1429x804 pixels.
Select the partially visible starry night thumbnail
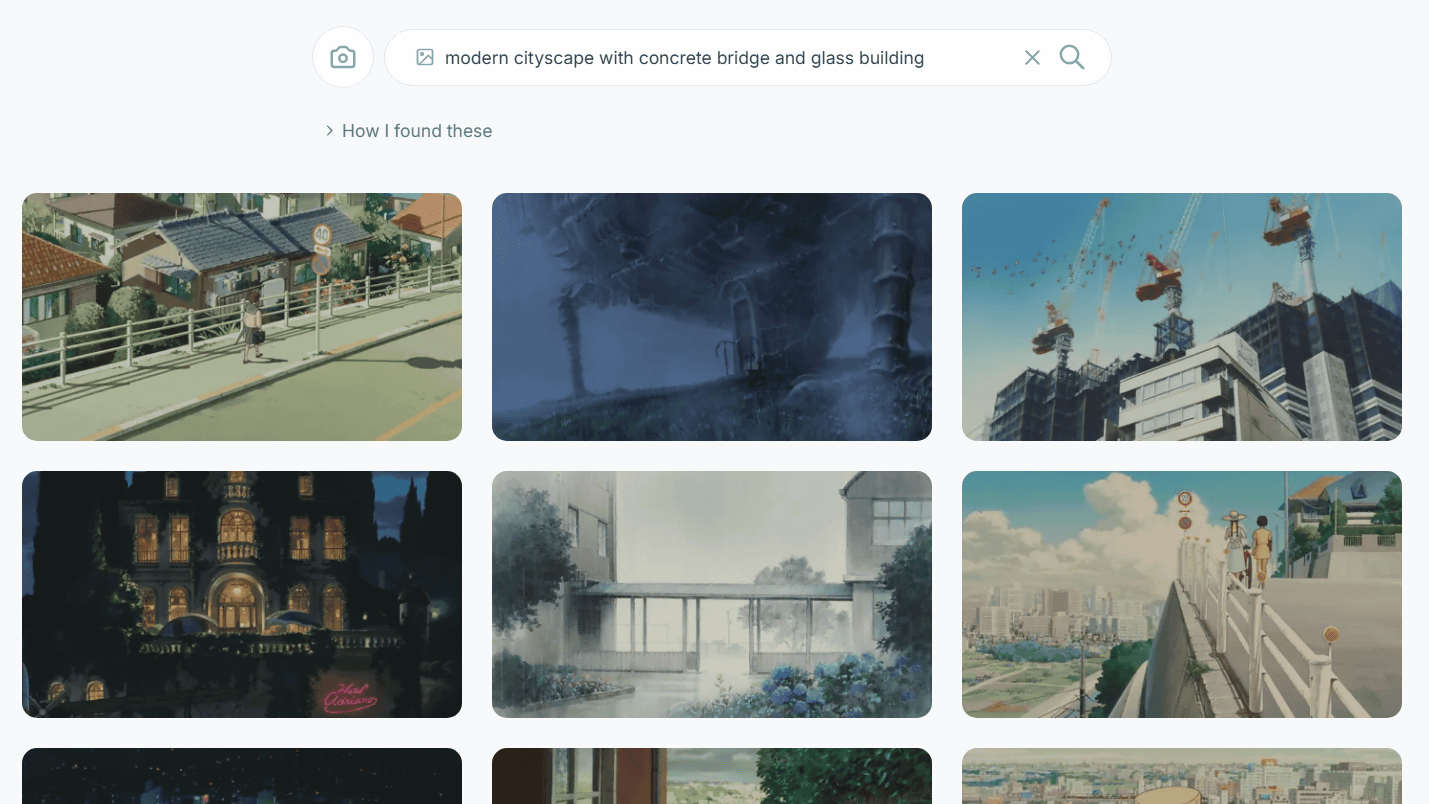tap(242, 776)
